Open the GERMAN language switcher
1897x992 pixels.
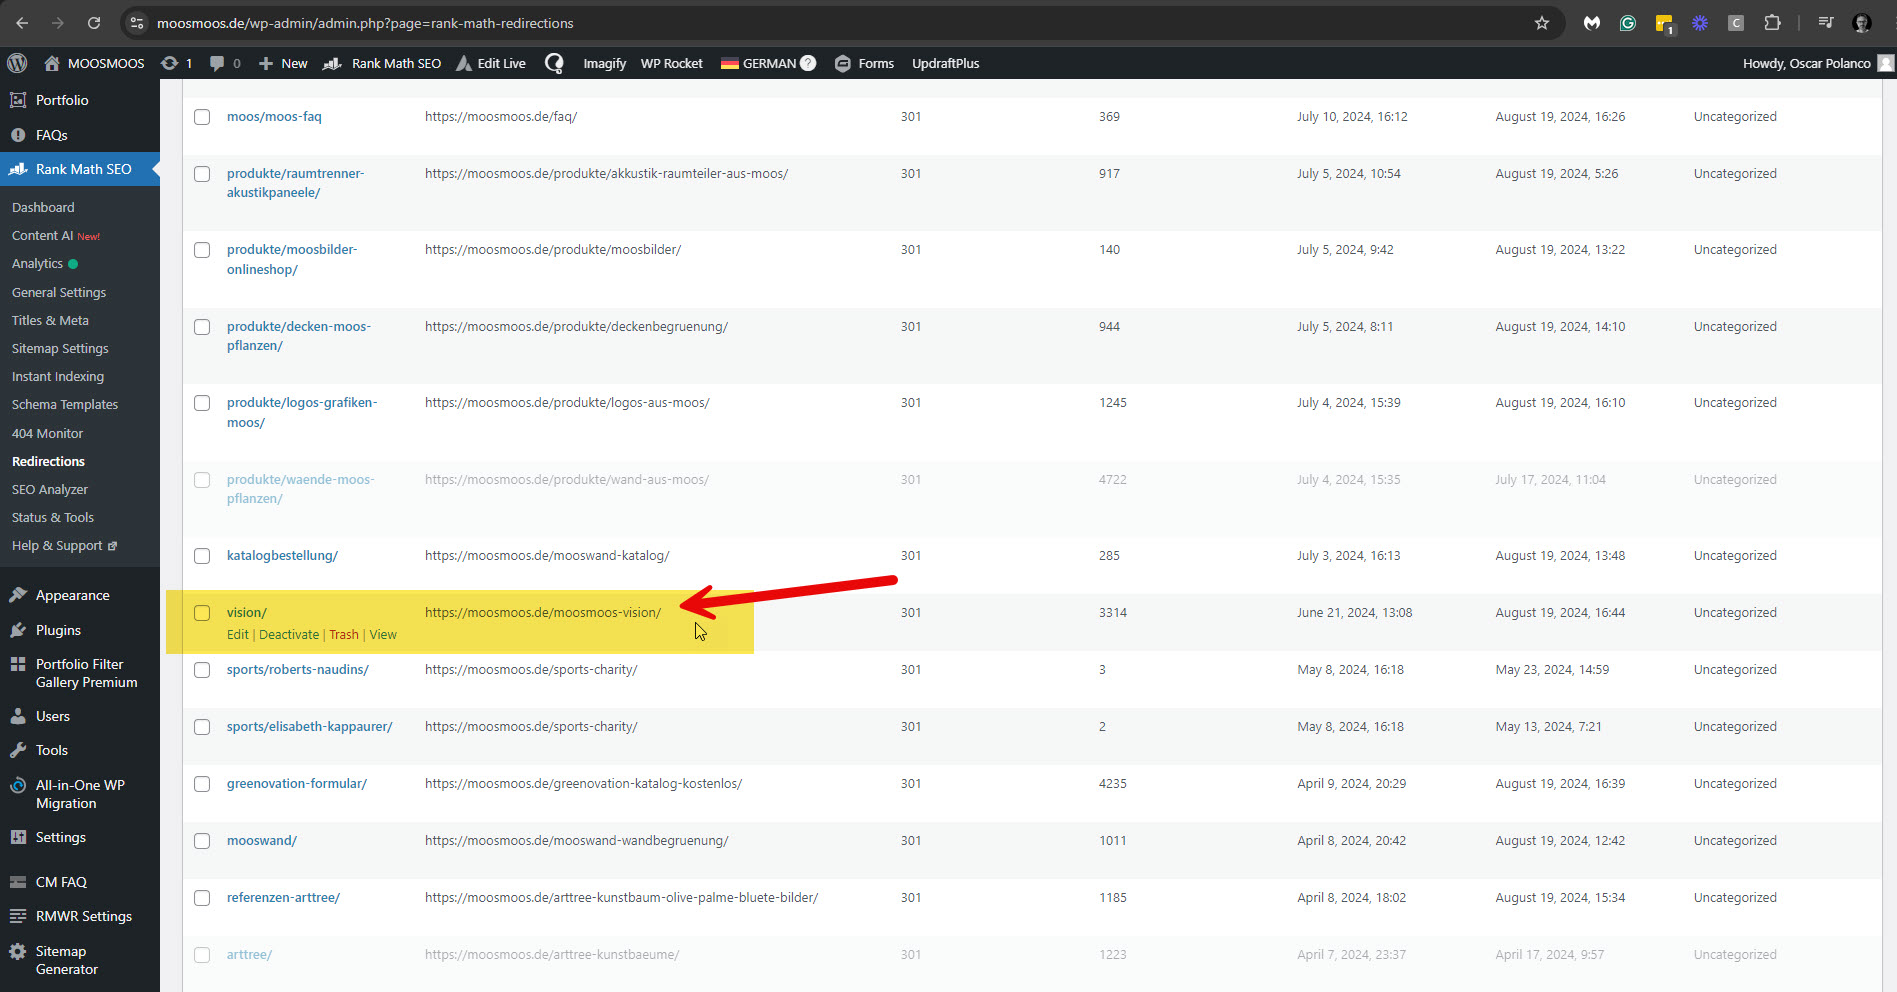click(768, 63)
